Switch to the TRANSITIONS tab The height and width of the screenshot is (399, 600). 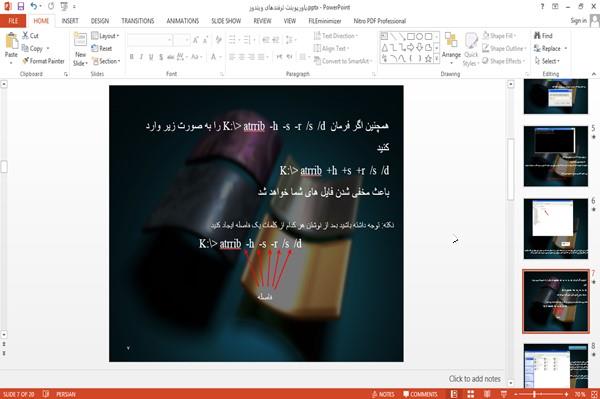click(x=138, y=21)
